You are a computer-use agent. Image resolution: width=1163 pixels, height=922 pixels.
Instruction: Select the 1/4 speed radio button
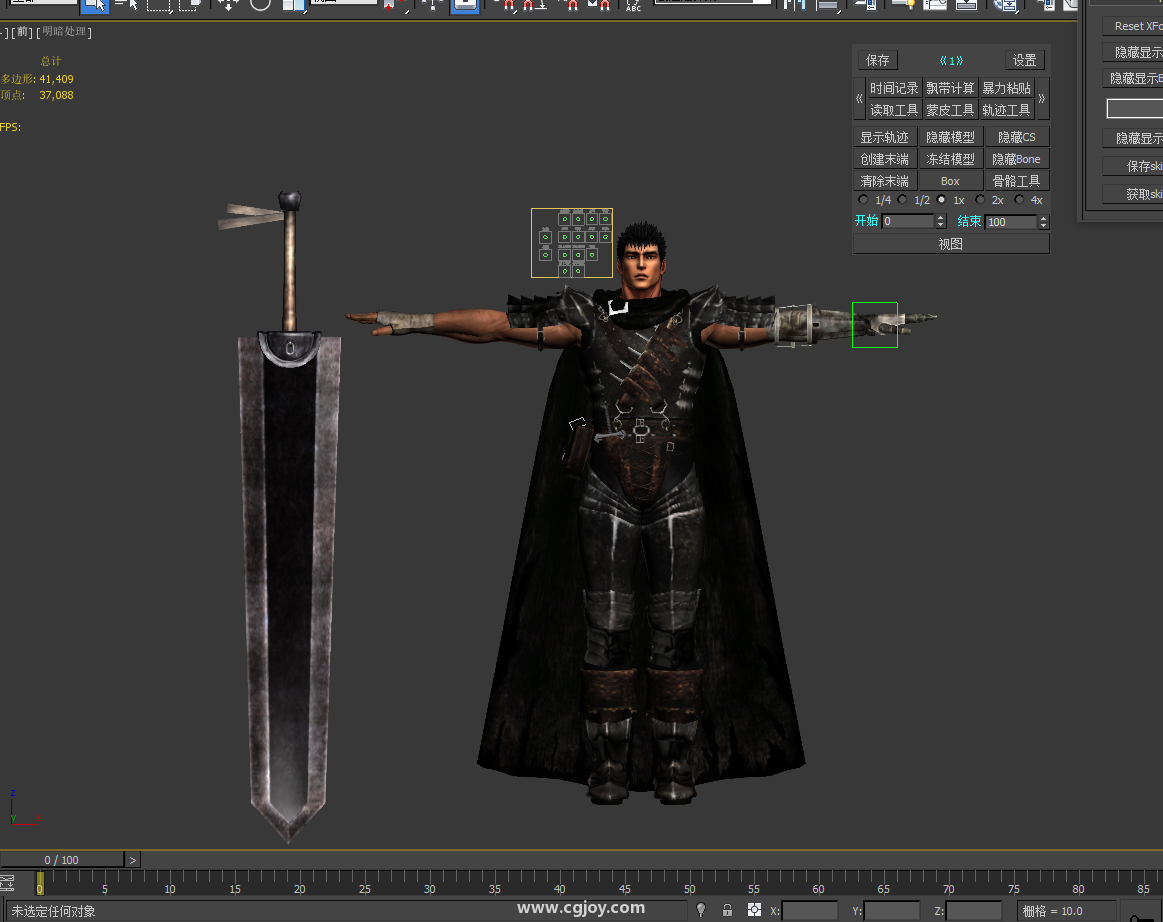click(864, 200)
